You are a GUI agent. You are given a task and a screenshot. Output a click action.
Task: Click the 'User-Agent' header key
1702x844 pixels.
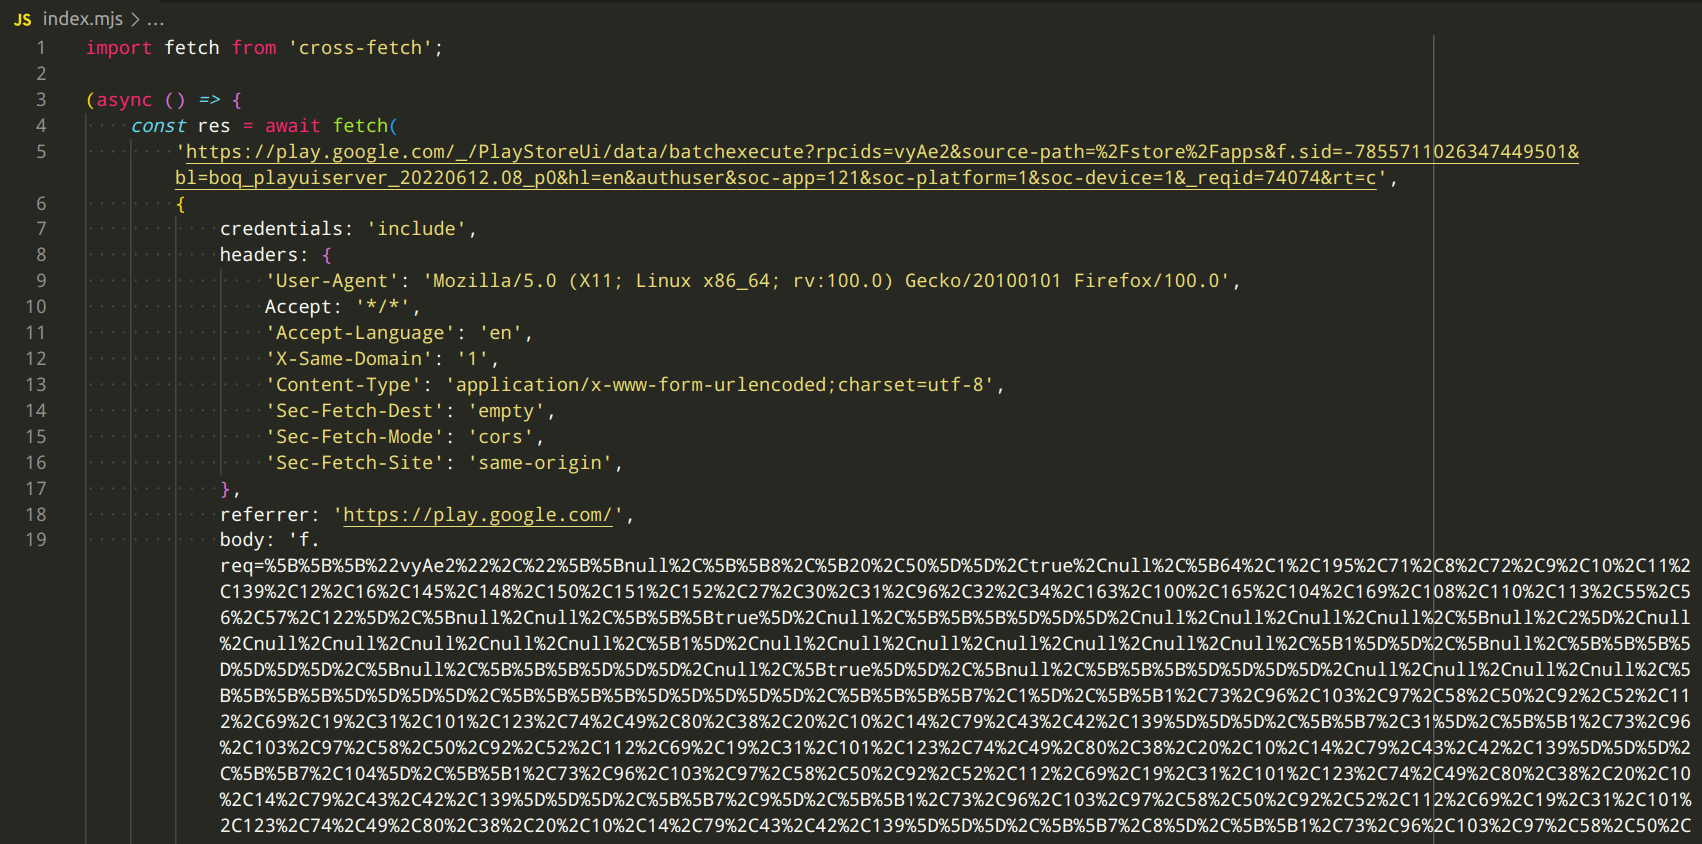(332, 281)
